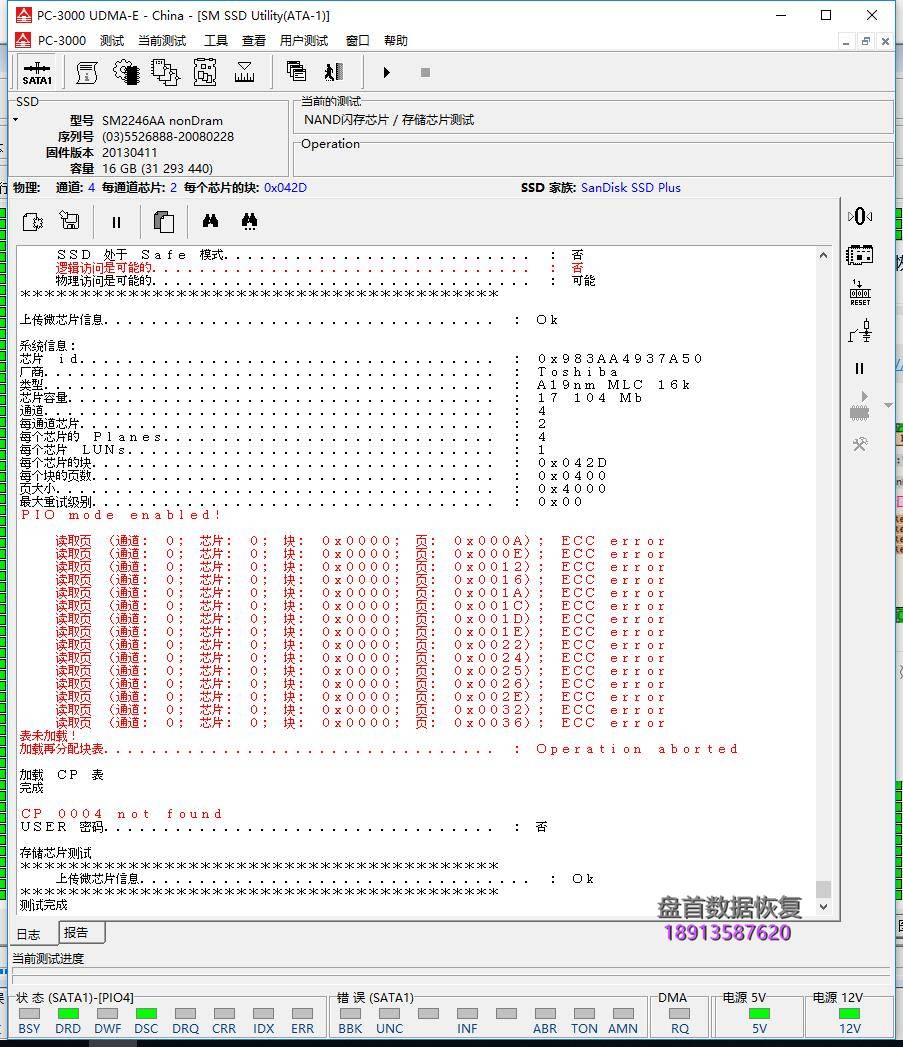Open the 帮助 menu

(395, 41)
